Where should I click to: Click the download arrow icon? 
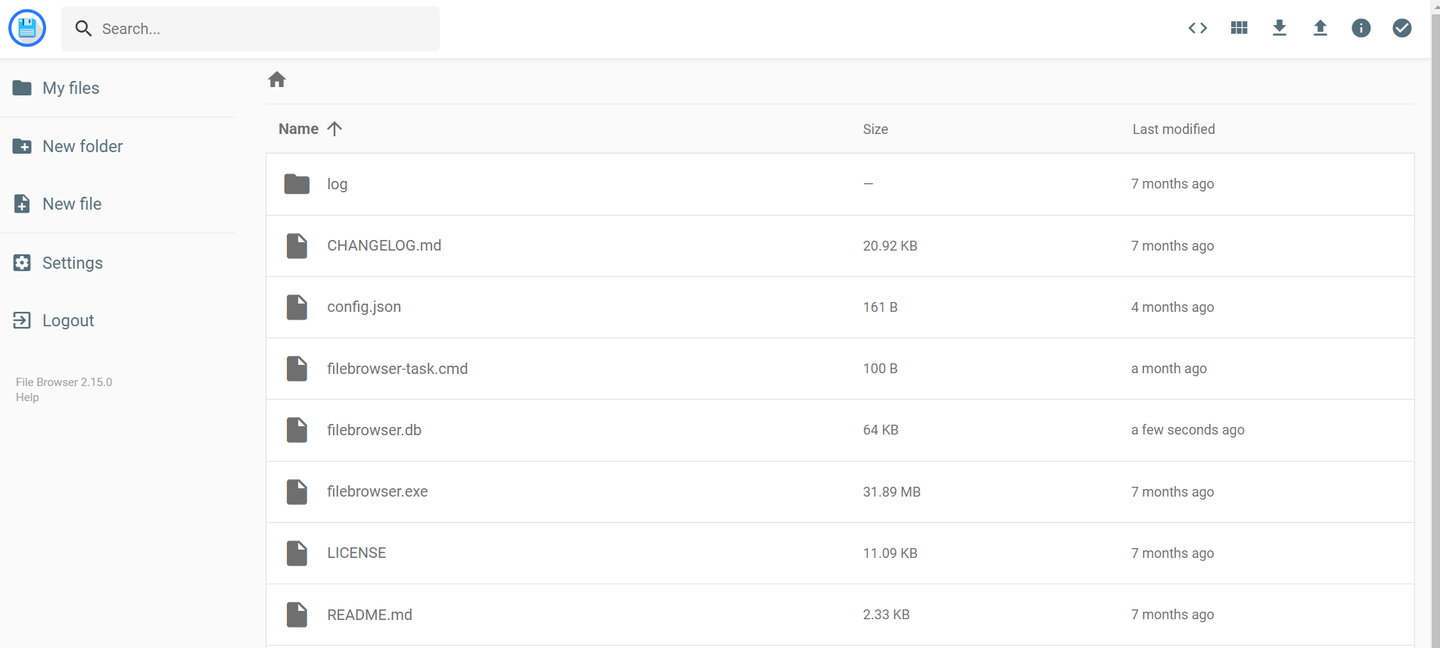tap(1279, 28)
